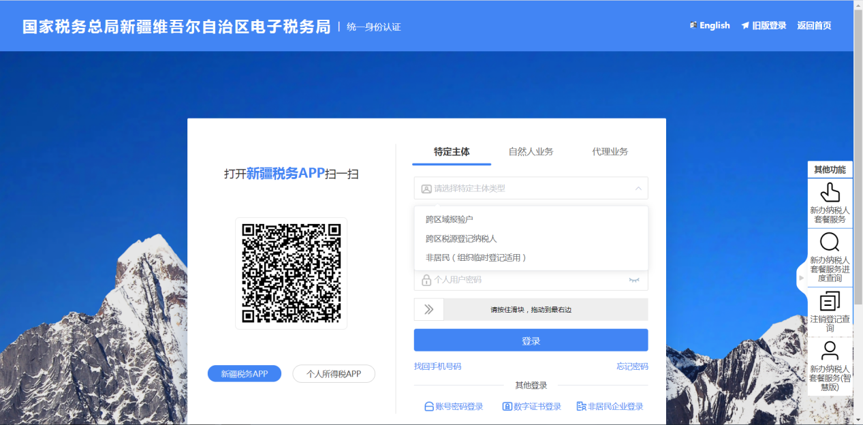Select the 个人所得税APP button
Image resolution: width=863 pixels, height=425 pixels.
point(334,374)
